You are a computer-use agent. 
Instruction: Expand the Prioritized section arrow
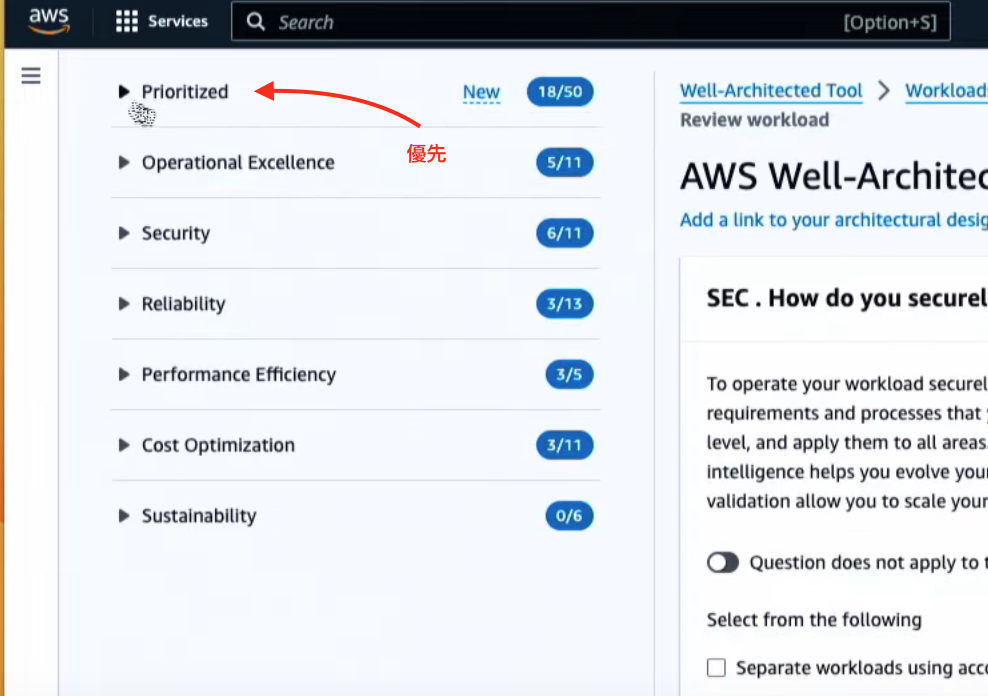coord(124,92)
